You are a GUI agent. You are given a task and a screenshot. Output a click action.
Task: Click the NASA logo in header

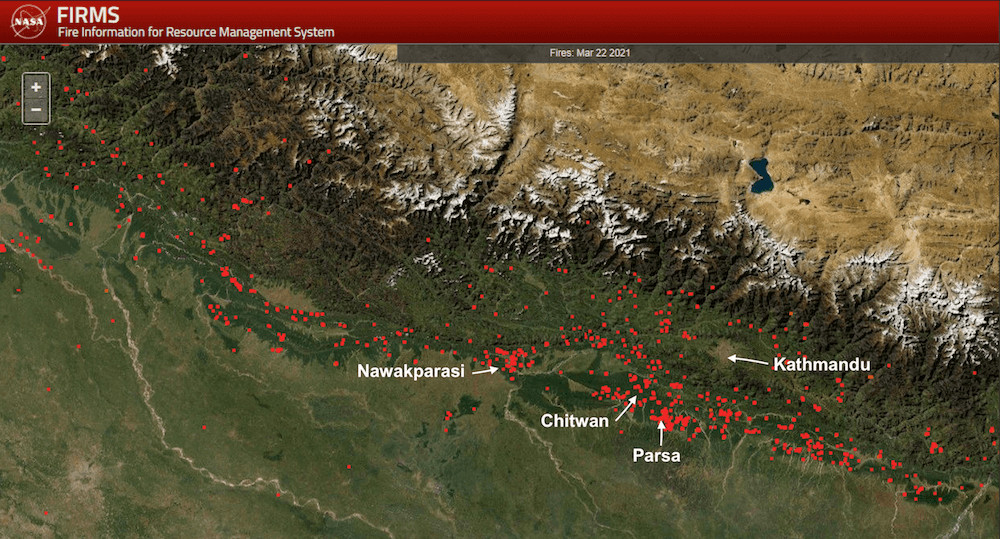[x=30, y=21]
